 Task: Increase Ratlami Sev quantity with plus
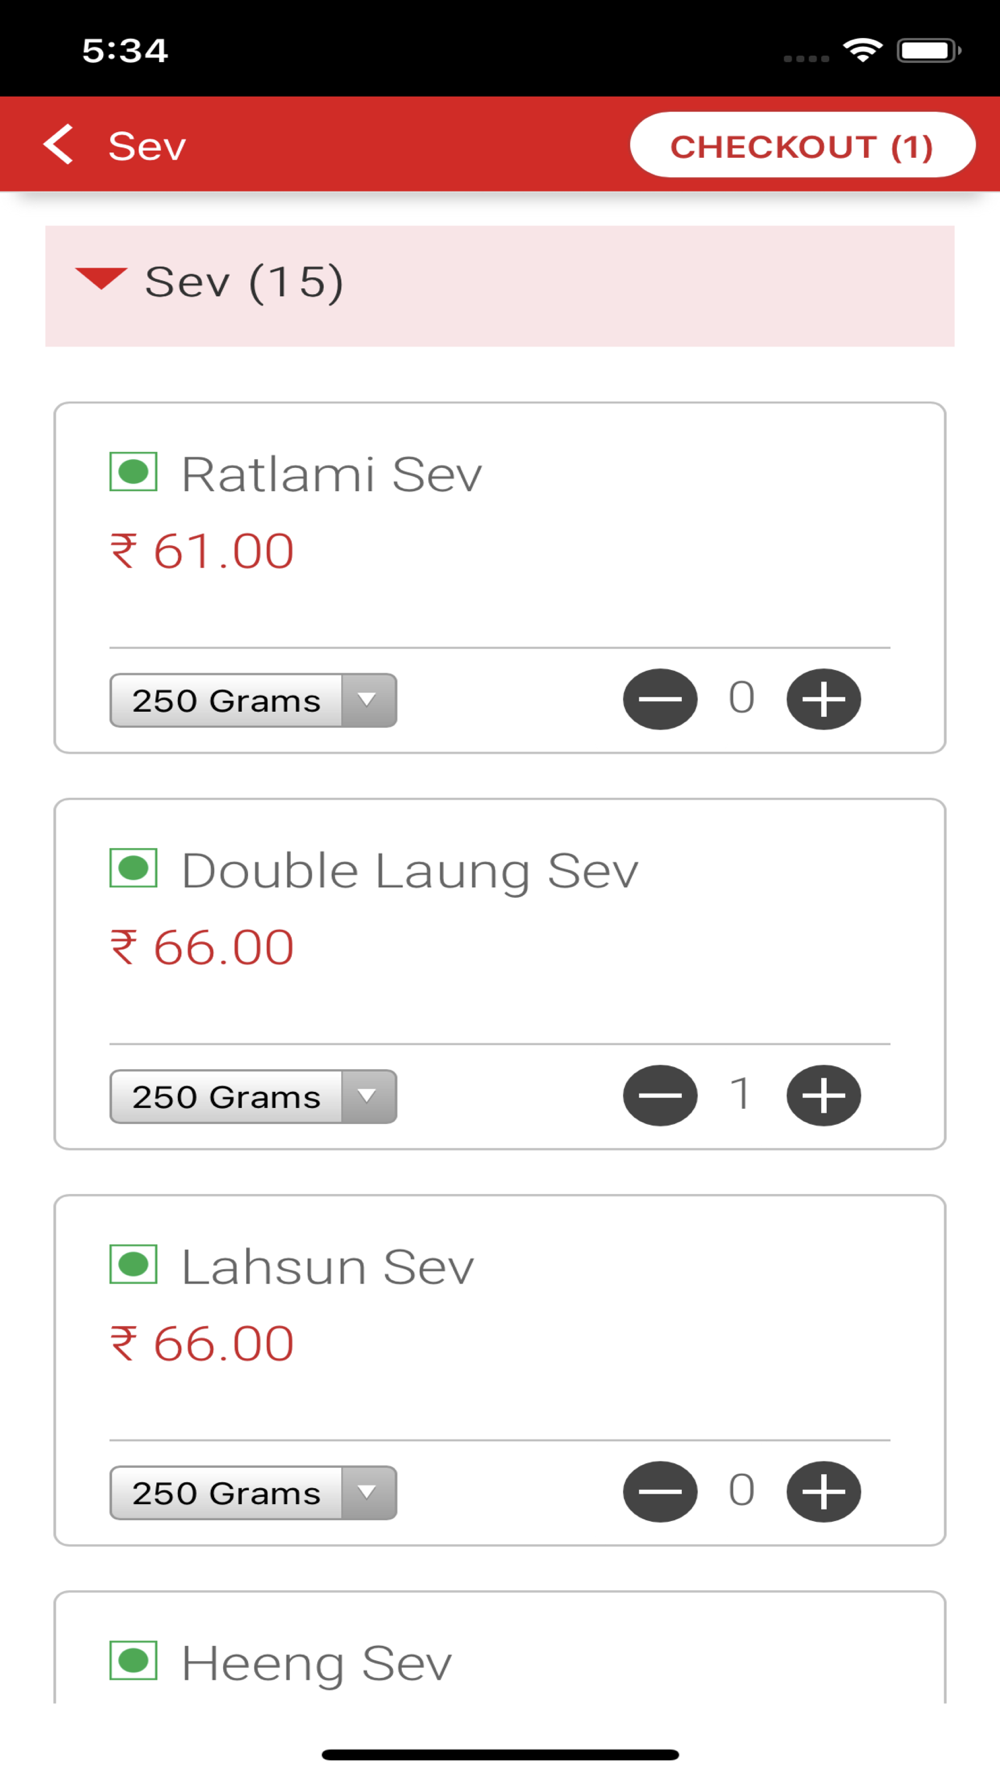pyautogui.click(x=823, y=699)
